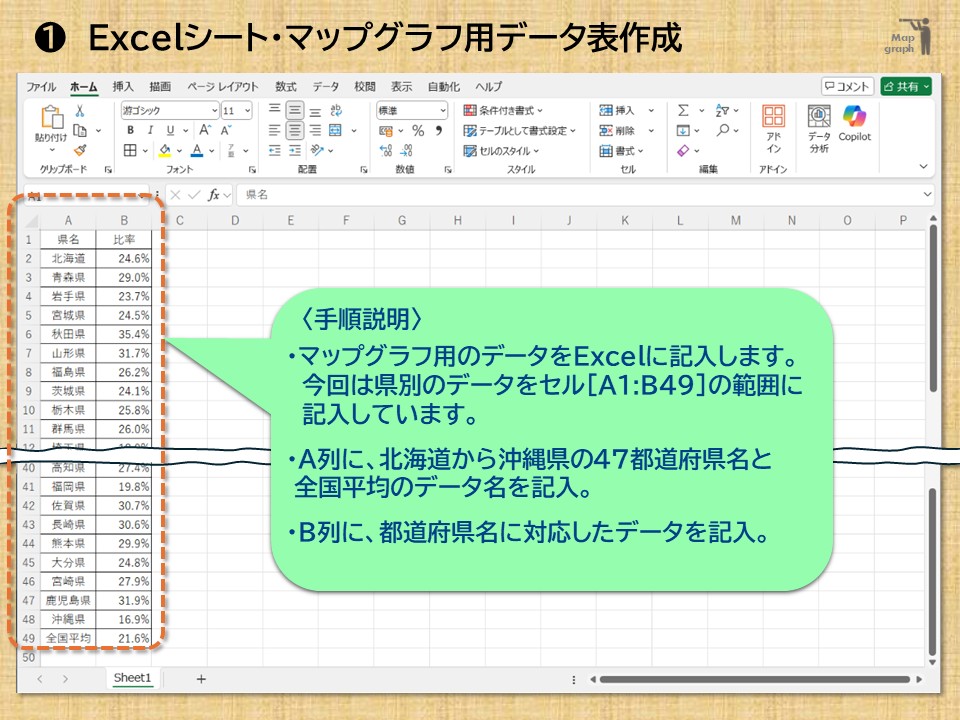Click the text Orientation icon
This screenshot has width=960, height=720.
[x=317, y=150]
